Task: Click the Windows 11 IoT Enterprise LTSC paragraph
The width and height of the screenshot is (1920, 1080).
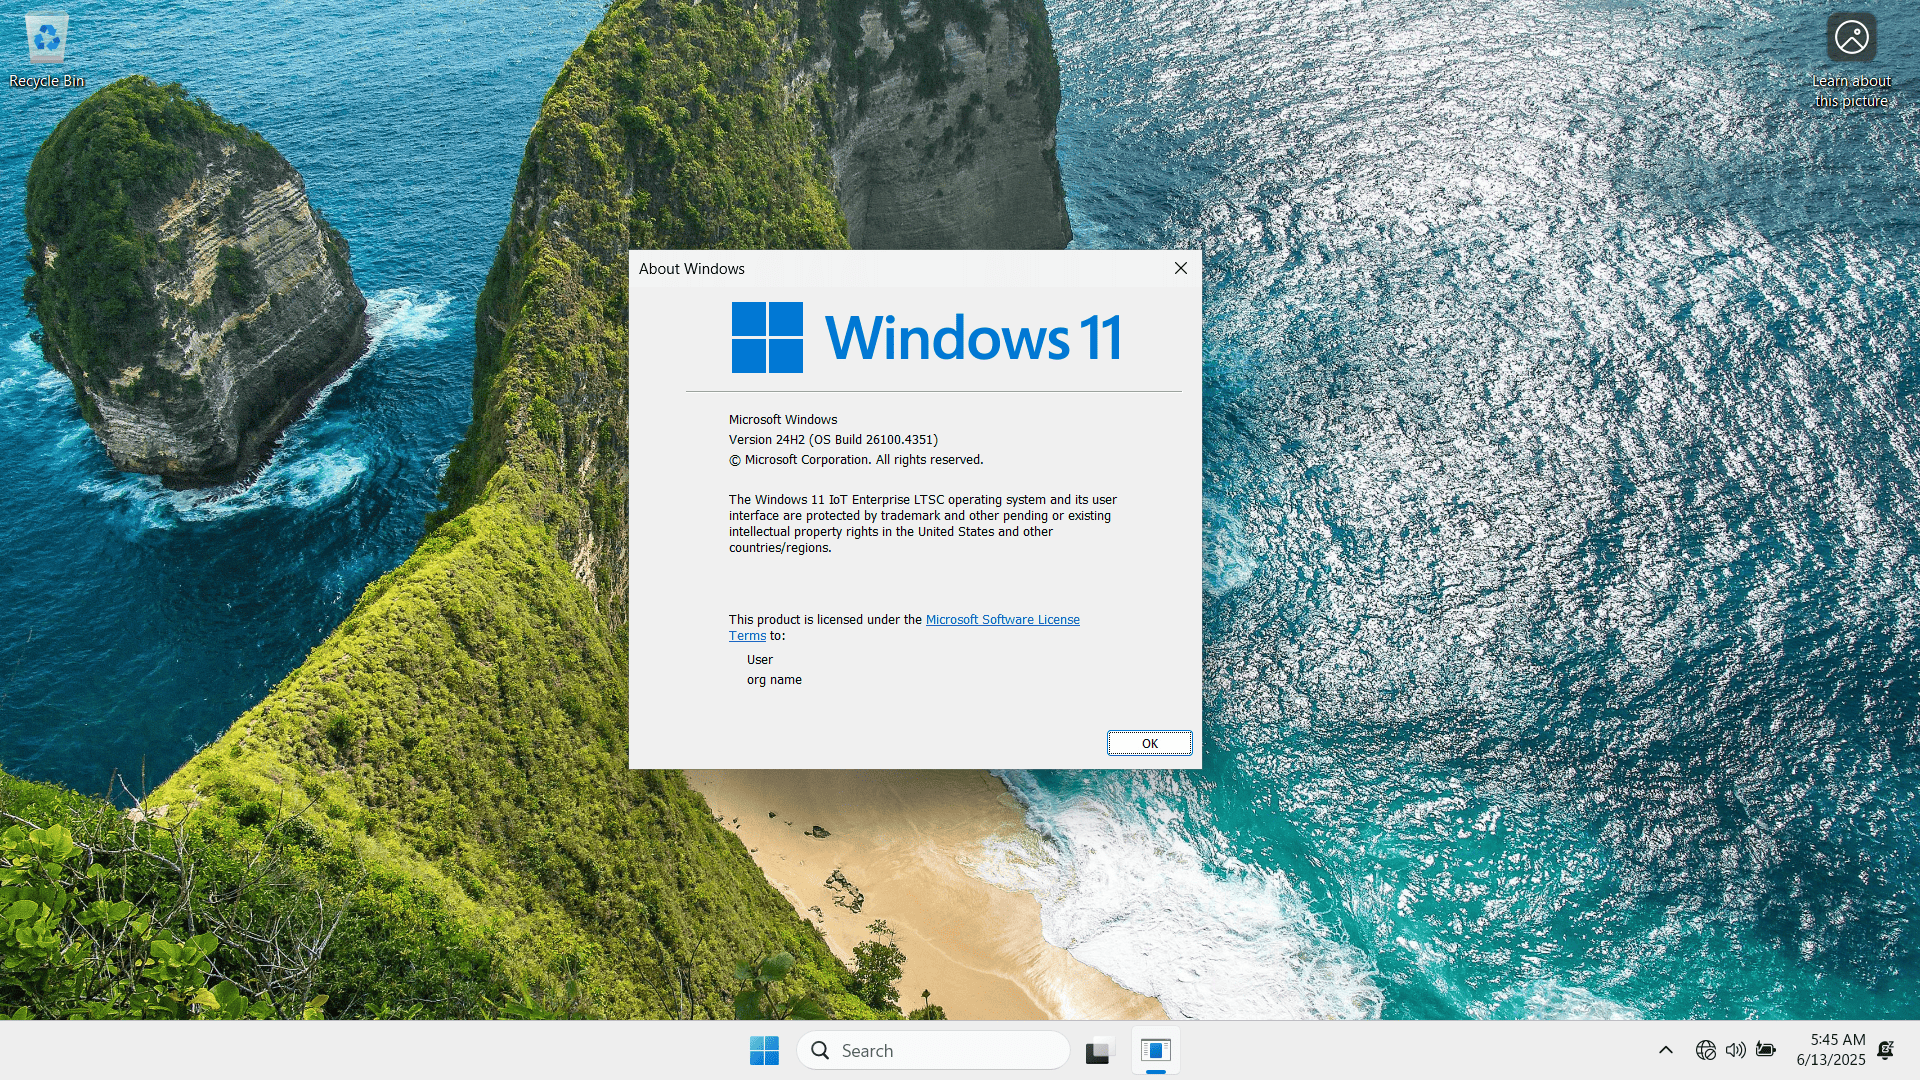Action: [923, 524]
